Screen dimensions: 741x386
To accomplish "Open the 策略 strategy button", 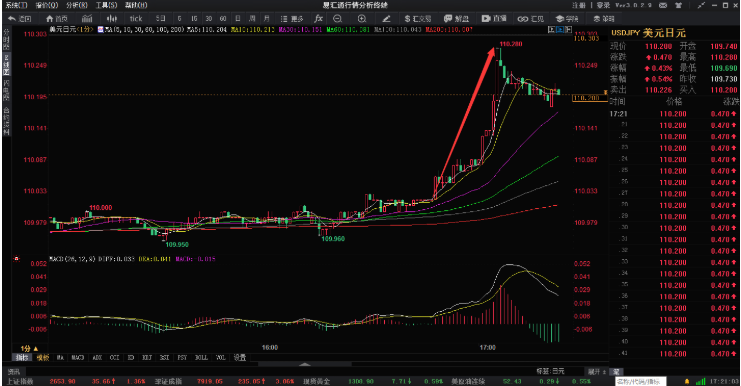I will coord(604,18).
